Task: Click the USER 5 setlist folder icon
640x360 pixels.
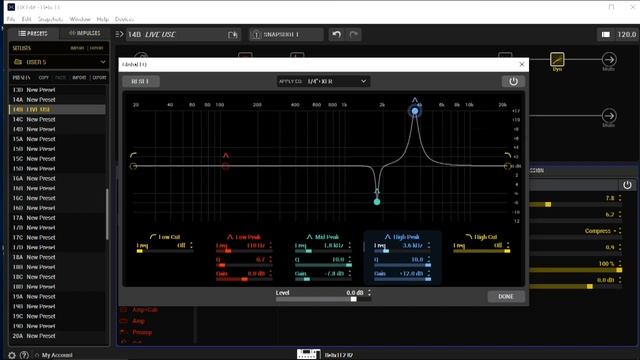Action: [18, 62]
